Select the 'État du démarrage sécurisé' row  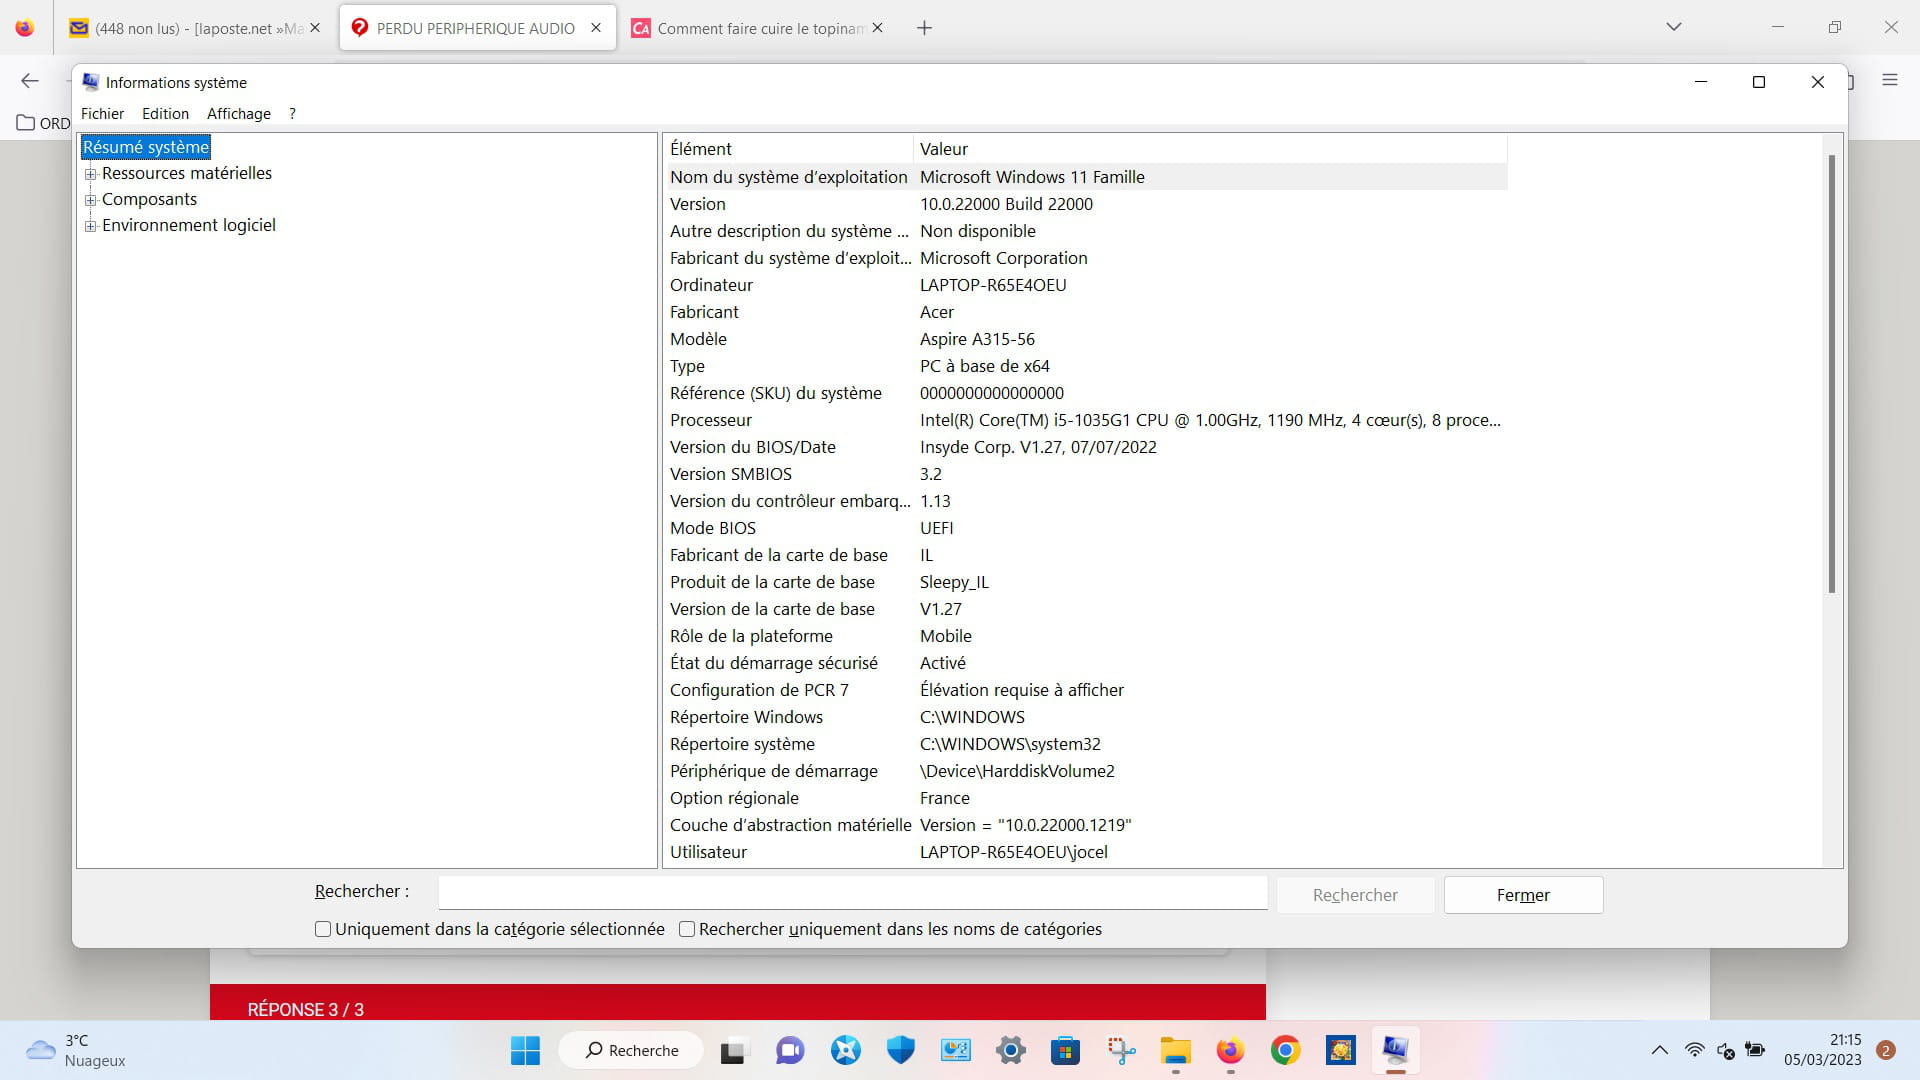(1087, 663)
